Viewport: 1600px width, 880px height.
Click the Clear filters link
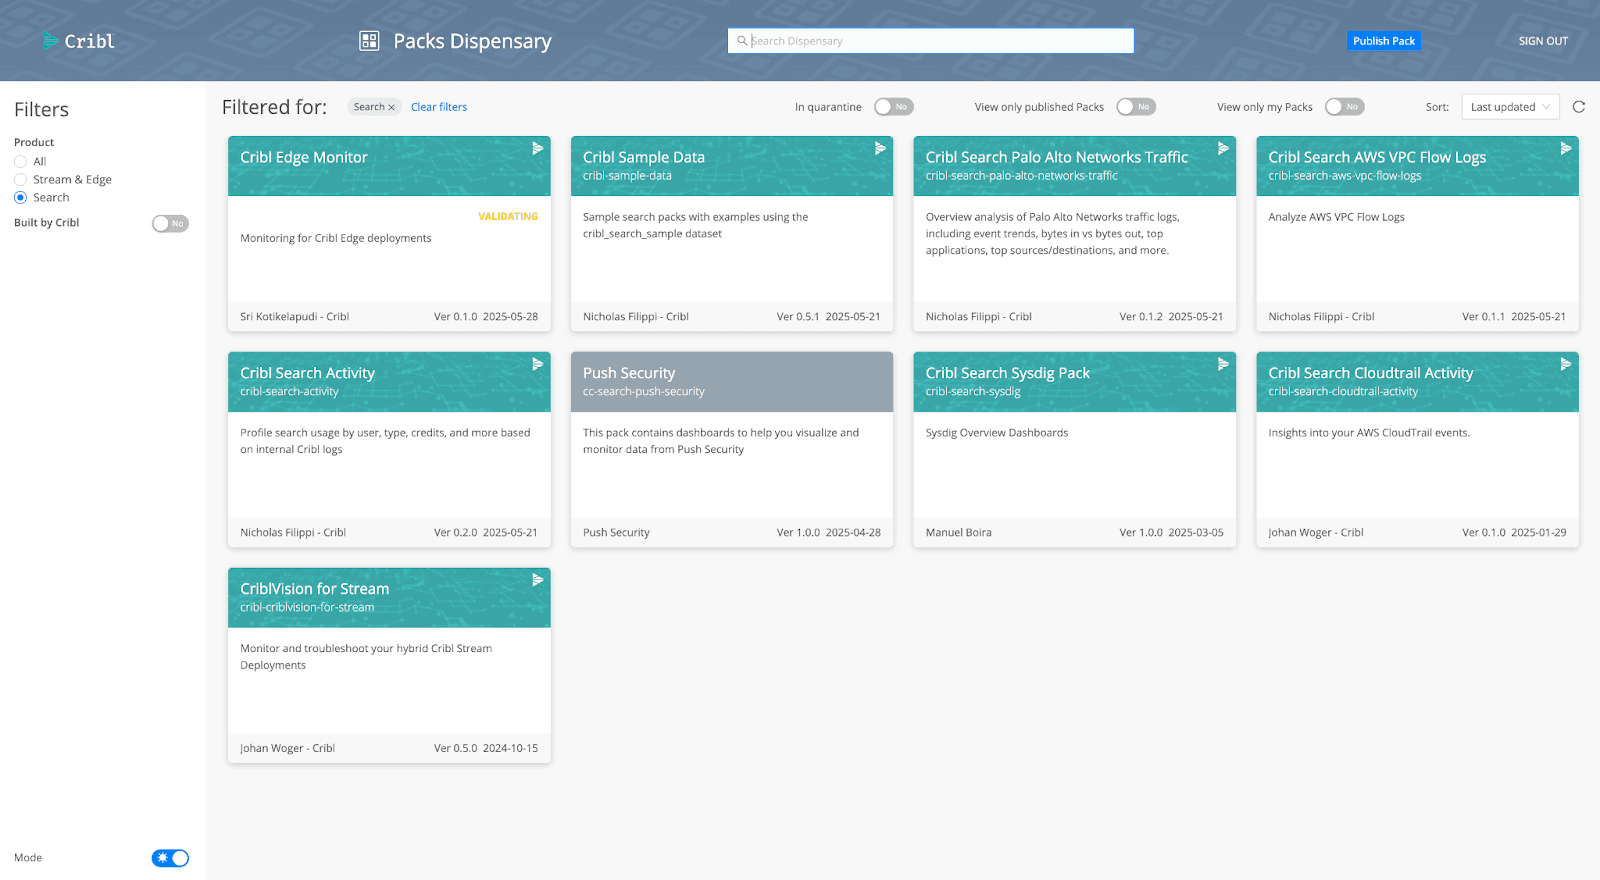click(438, 107)
